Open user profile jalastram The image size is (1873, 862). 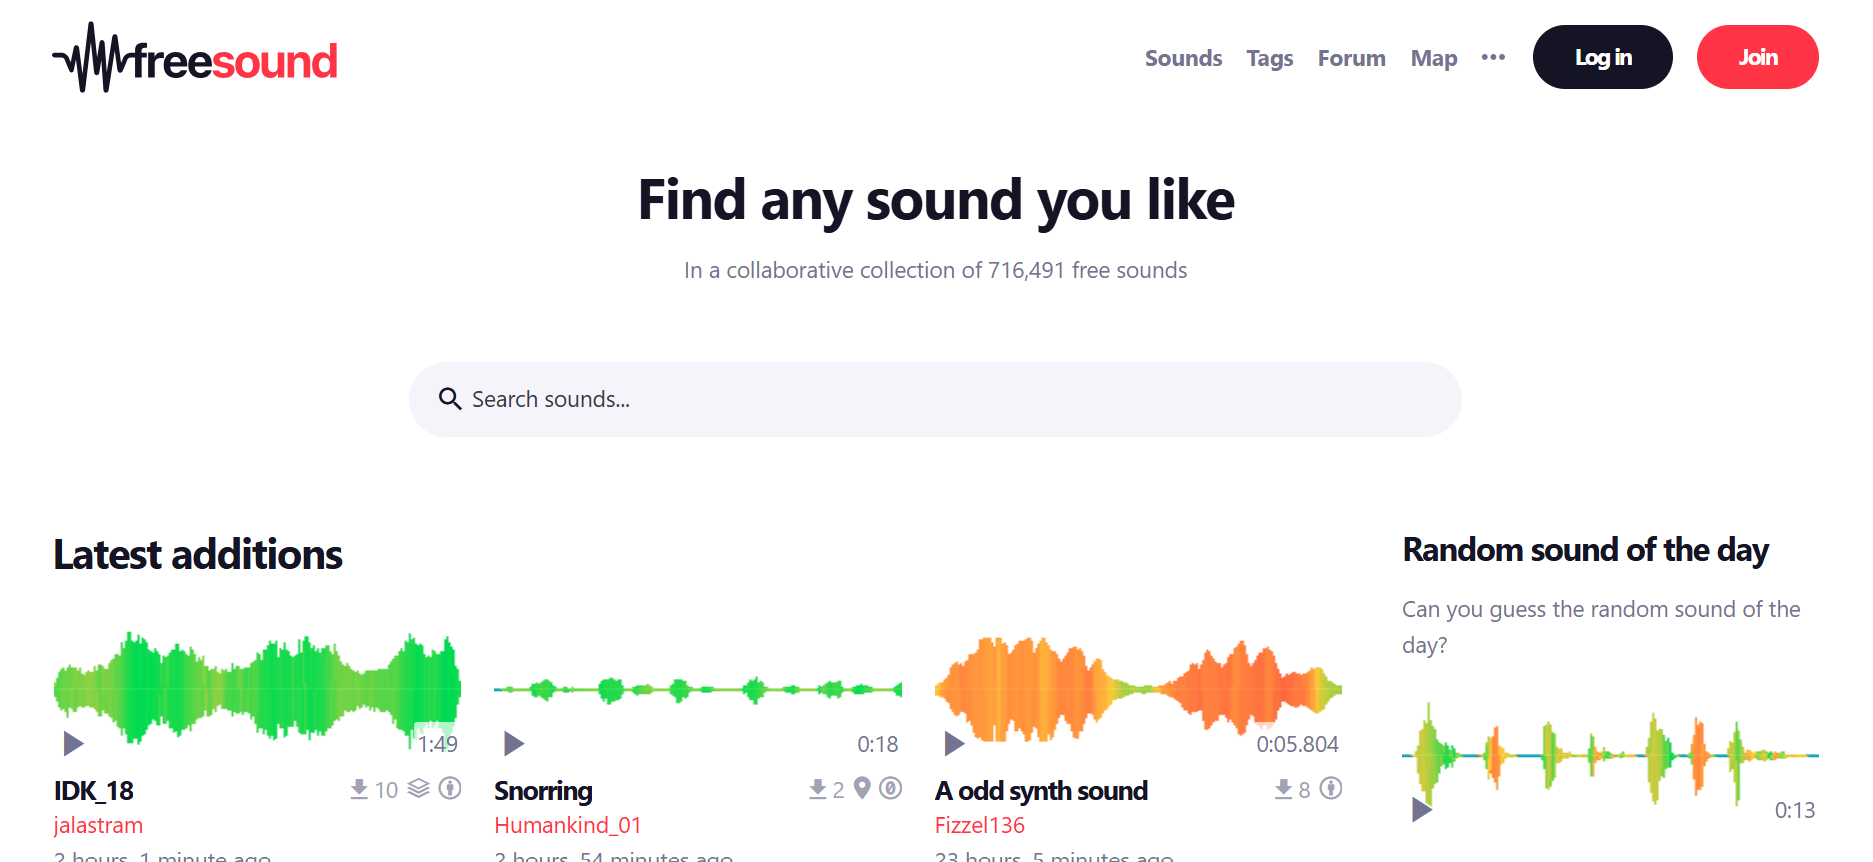tap(98, 825)
